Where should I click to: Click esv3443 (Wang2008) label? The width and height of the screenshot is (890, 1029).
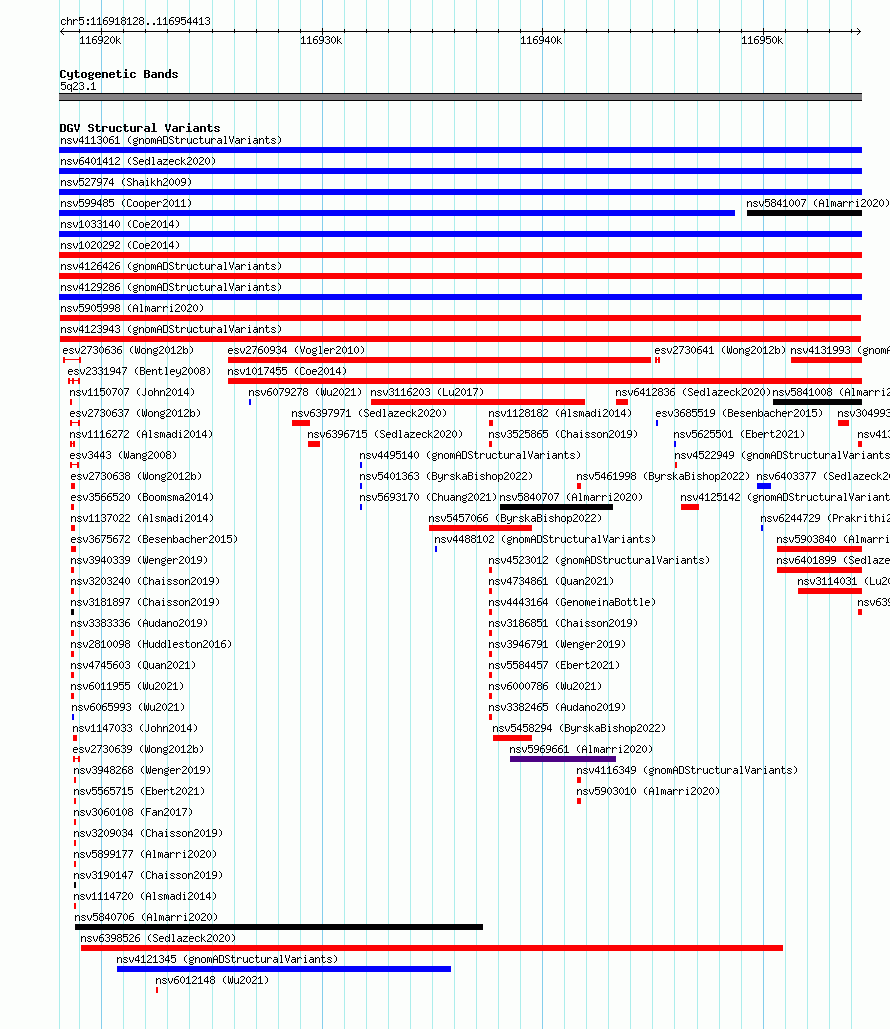(x=123, y=455)
